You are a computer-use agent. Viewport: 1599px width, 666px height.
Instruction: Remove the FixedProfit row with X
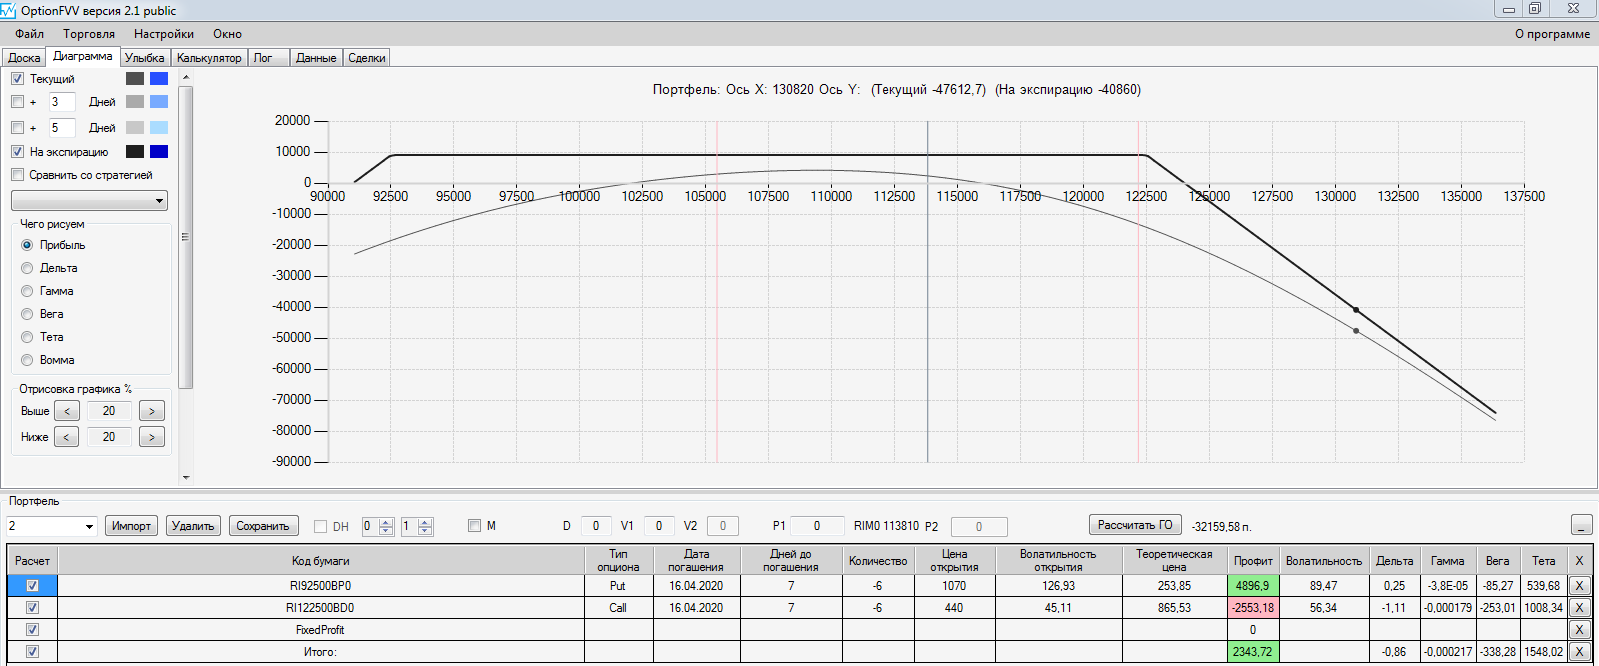(x=1579, y=630)
